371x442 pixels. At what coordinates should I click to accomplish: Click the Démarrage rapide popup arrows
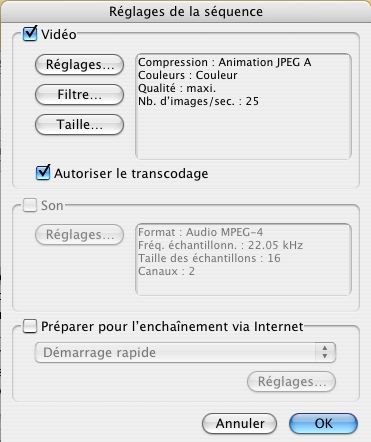pos(325,352)
